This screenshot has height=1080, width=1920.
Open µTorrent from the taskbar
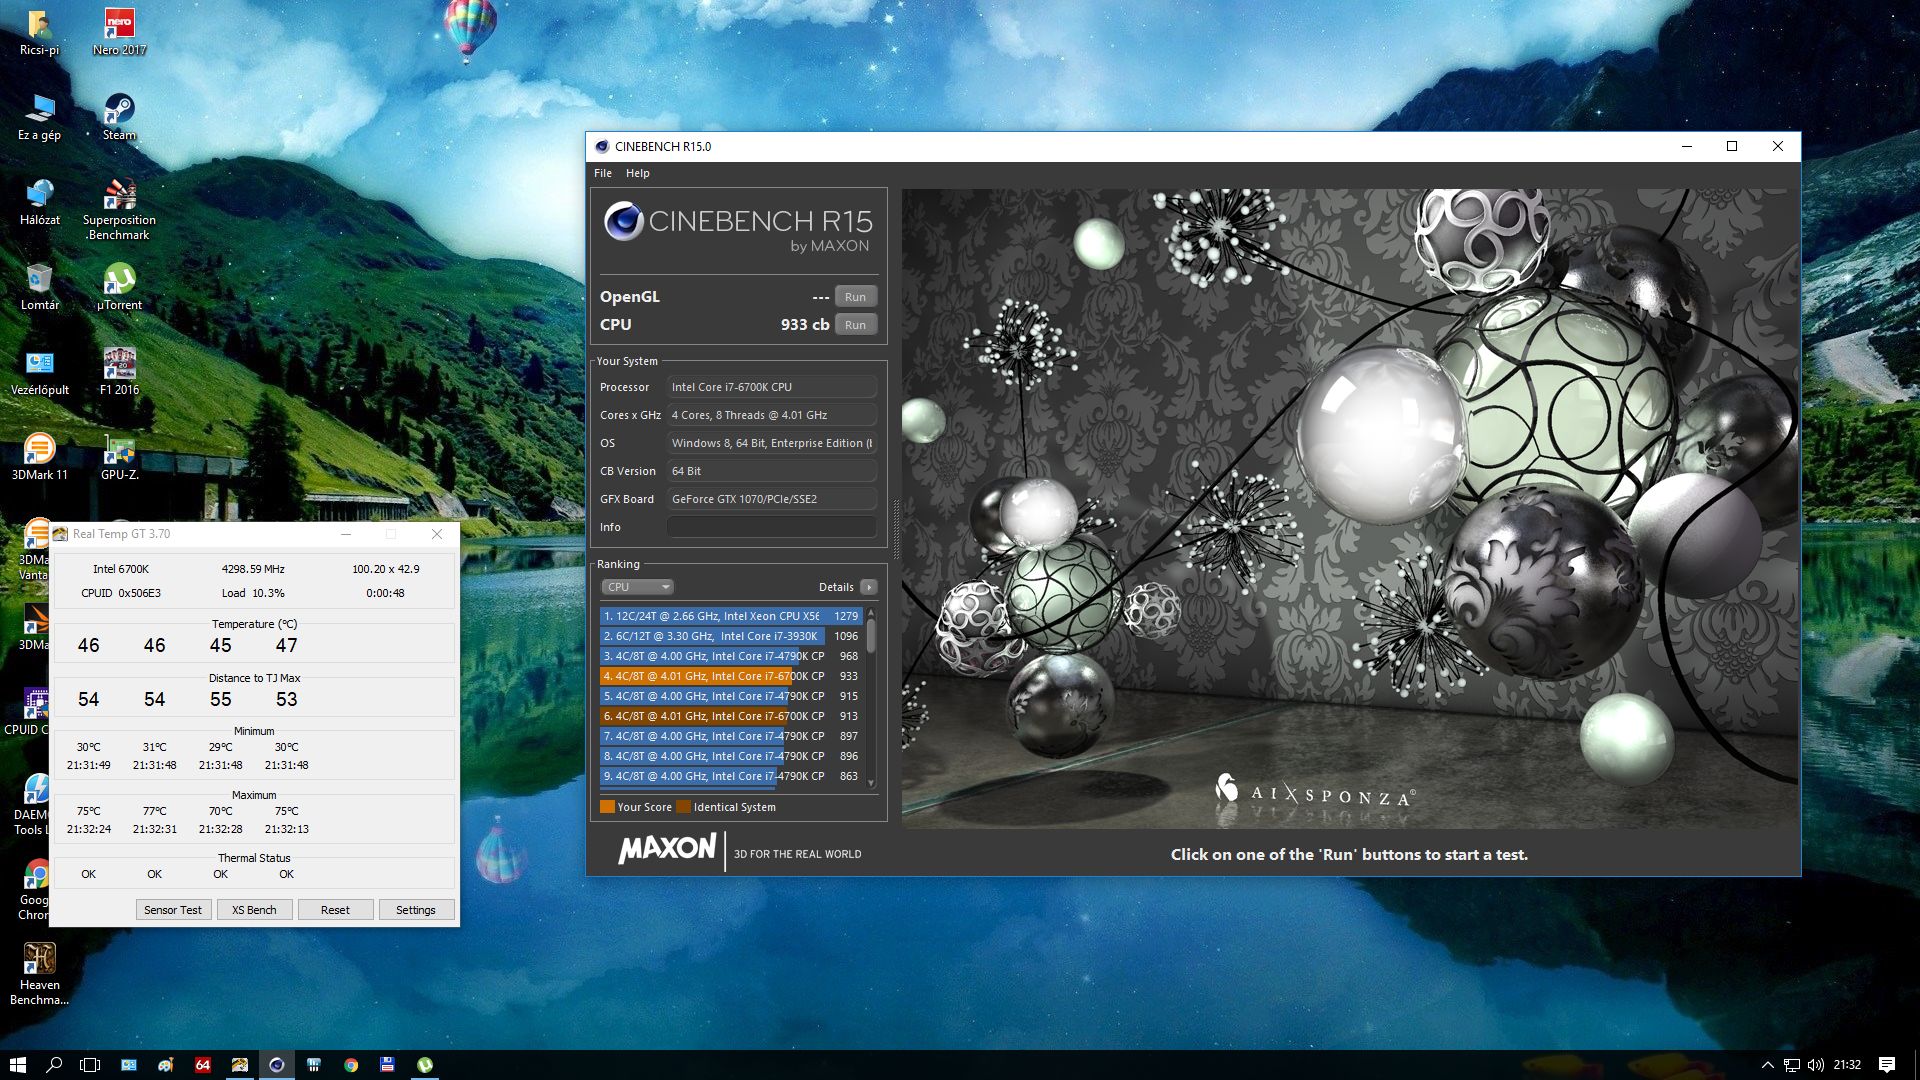(x=425, y=1065)
